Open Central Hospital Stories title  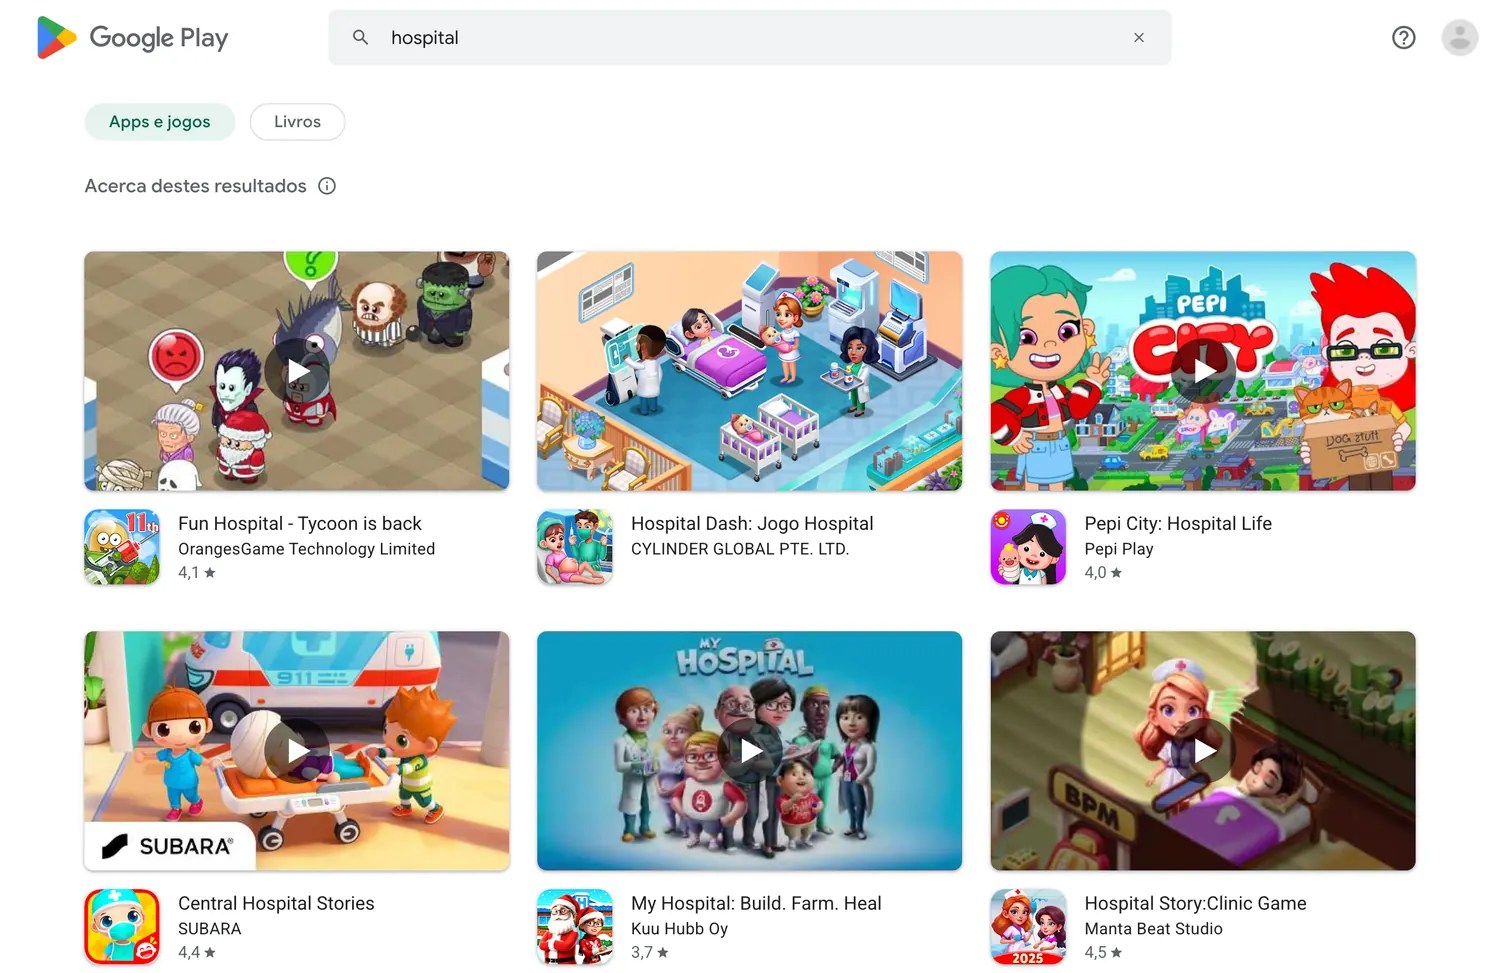tap(276, 903)
